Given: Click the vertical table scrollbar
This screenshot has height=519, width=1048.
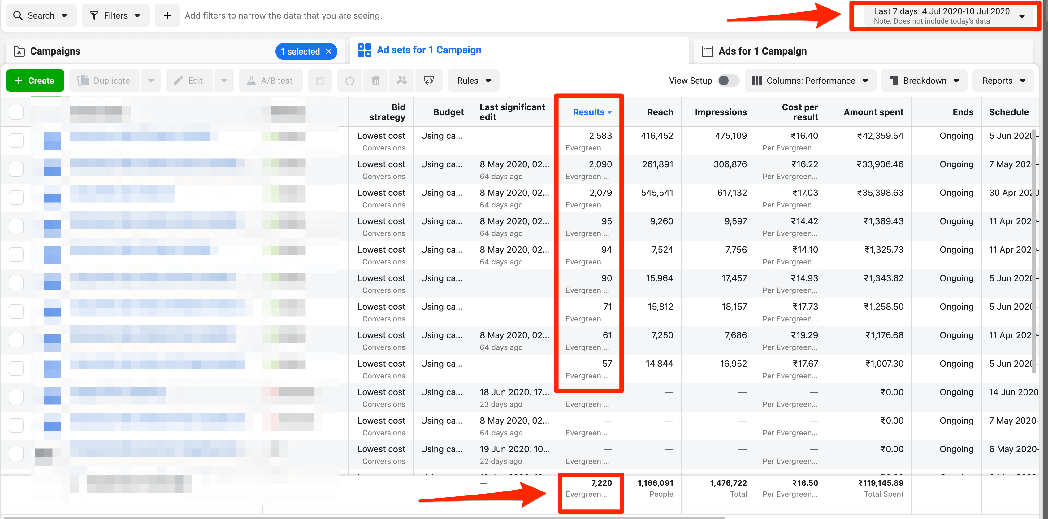Looking at the screenshot, I should point(1039,267).
